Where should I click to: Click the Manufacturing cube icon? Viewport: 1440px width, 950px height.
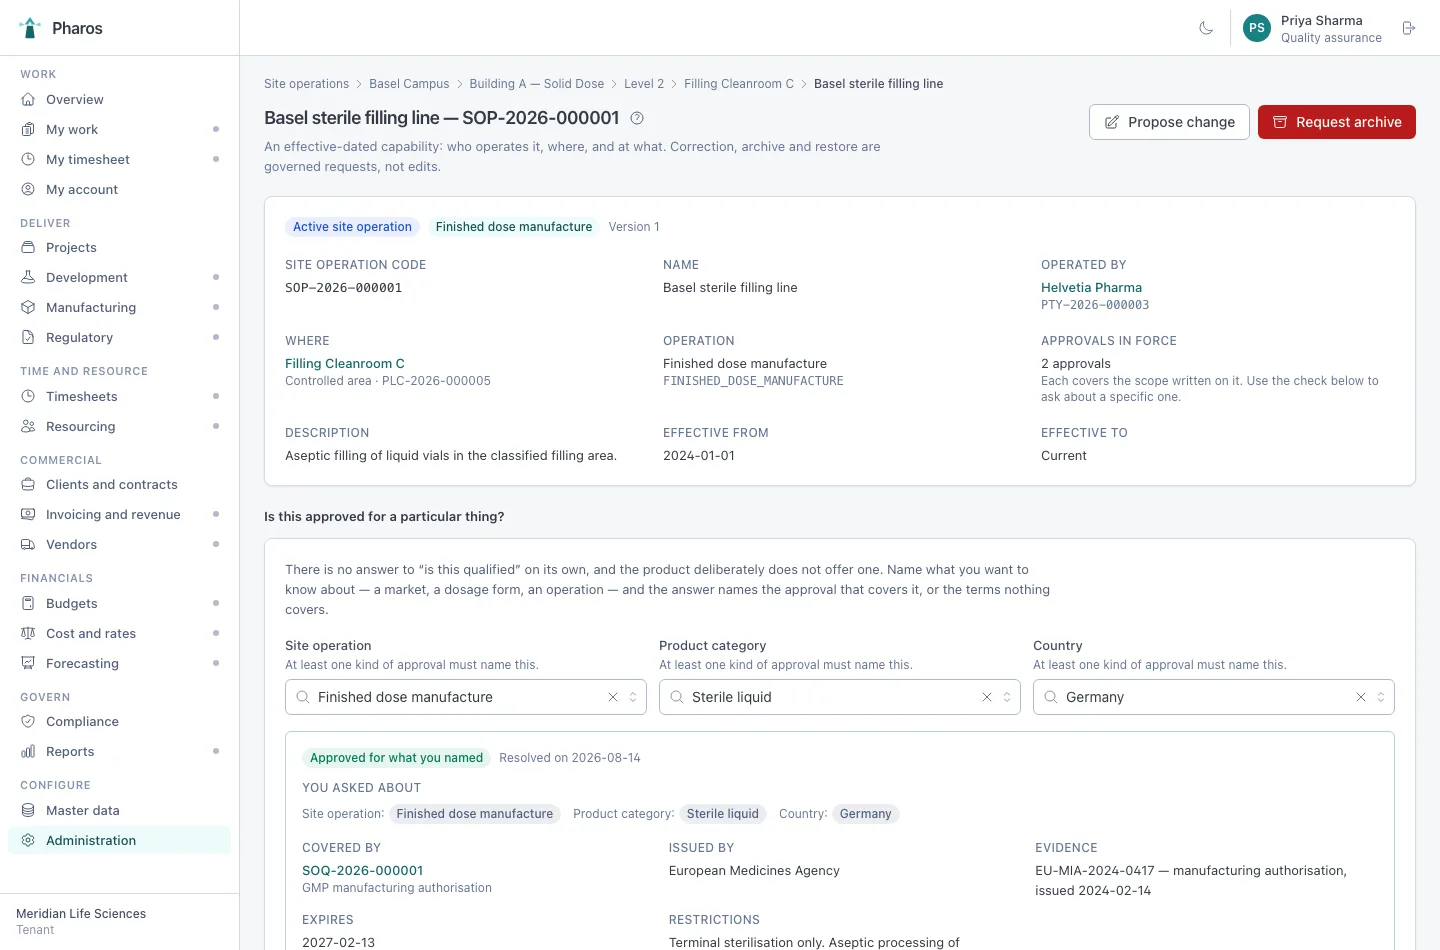[x=28, y=308]
